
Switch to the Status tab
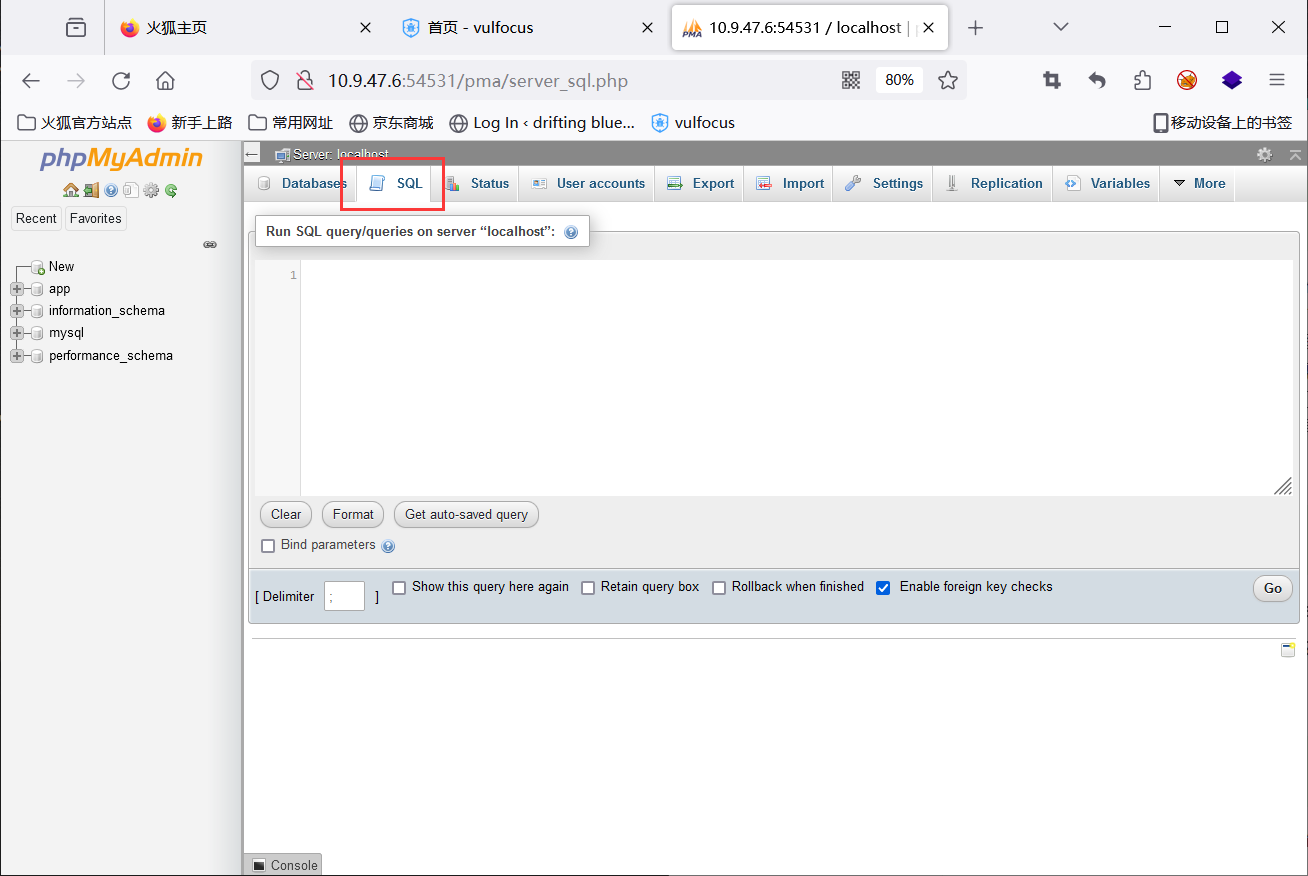(x=478, y=184)
